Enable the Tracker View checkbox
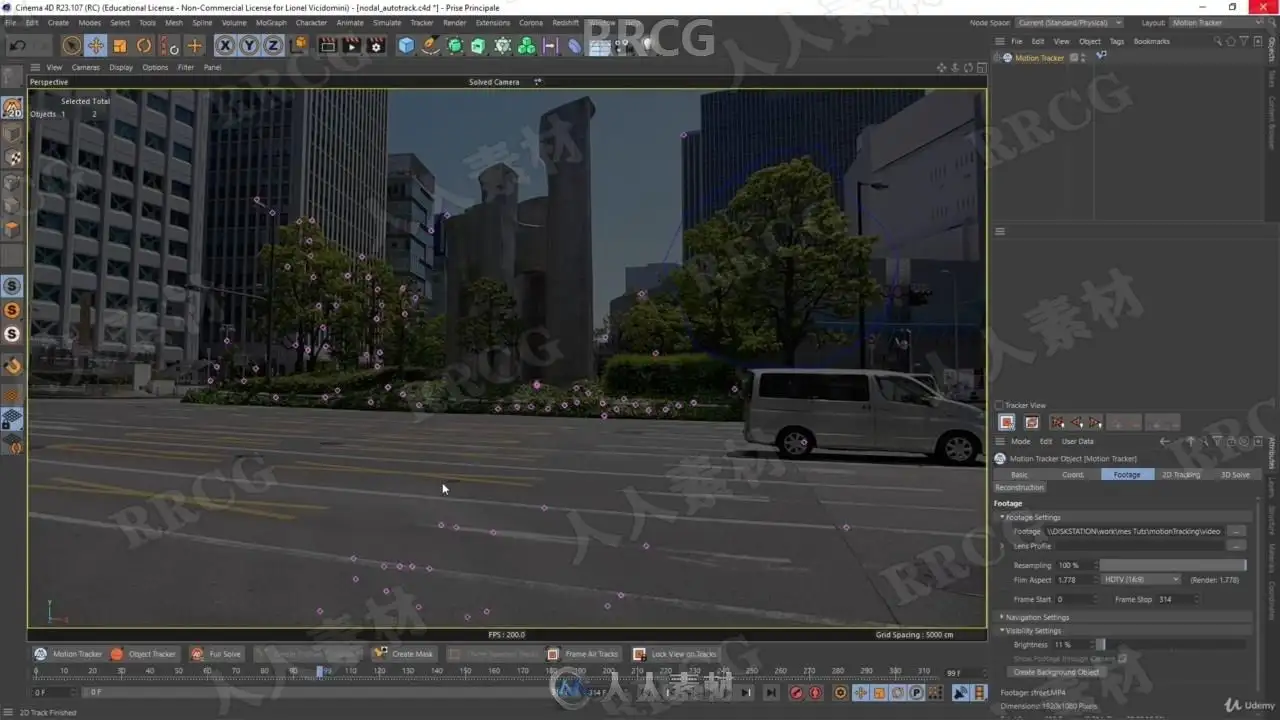The image size is (1280, 720). click(x=999, y=405)
